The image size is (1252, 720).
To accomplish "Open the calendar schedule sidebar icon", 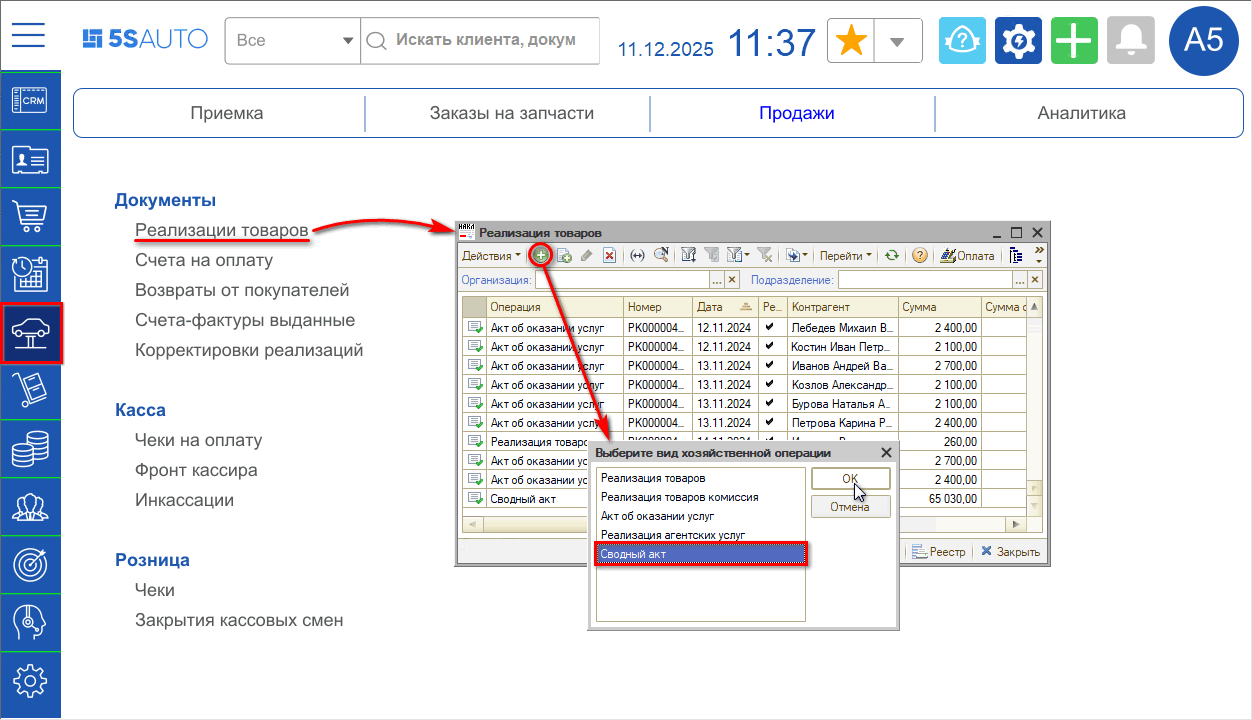I will (x=30, y=273).
